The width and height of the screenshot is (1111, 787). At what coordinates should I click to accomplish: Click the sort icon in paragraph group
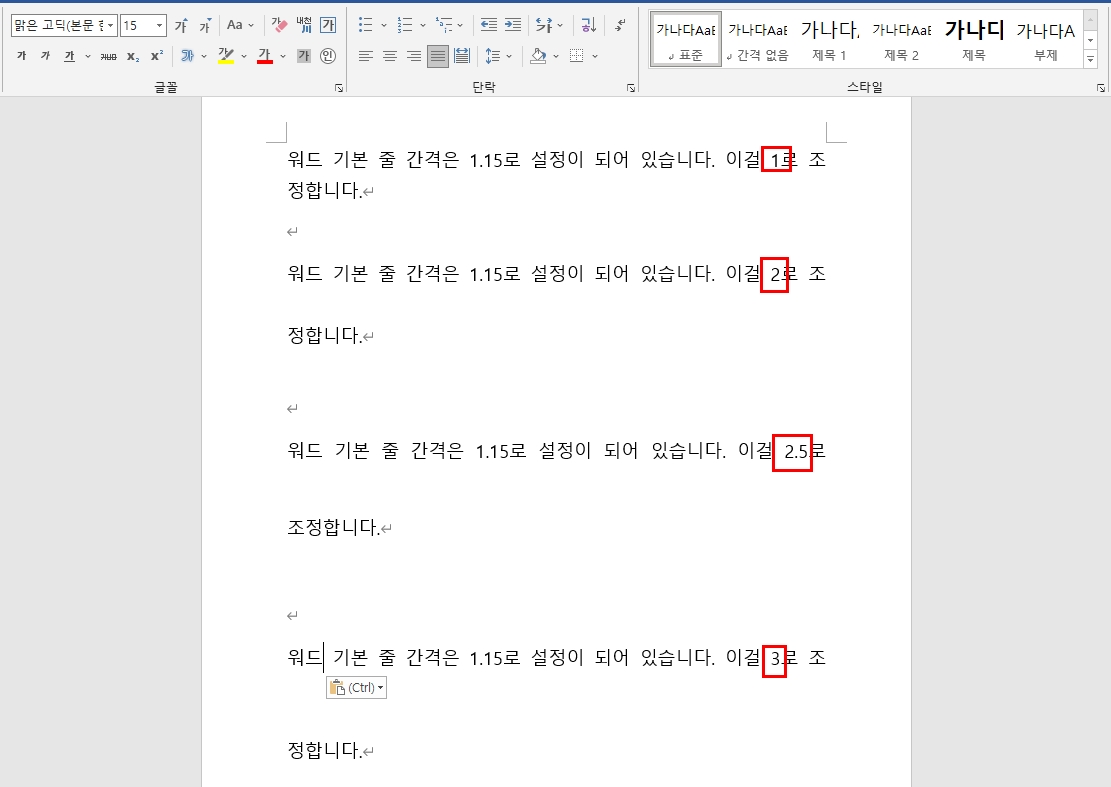click(588, 26)
